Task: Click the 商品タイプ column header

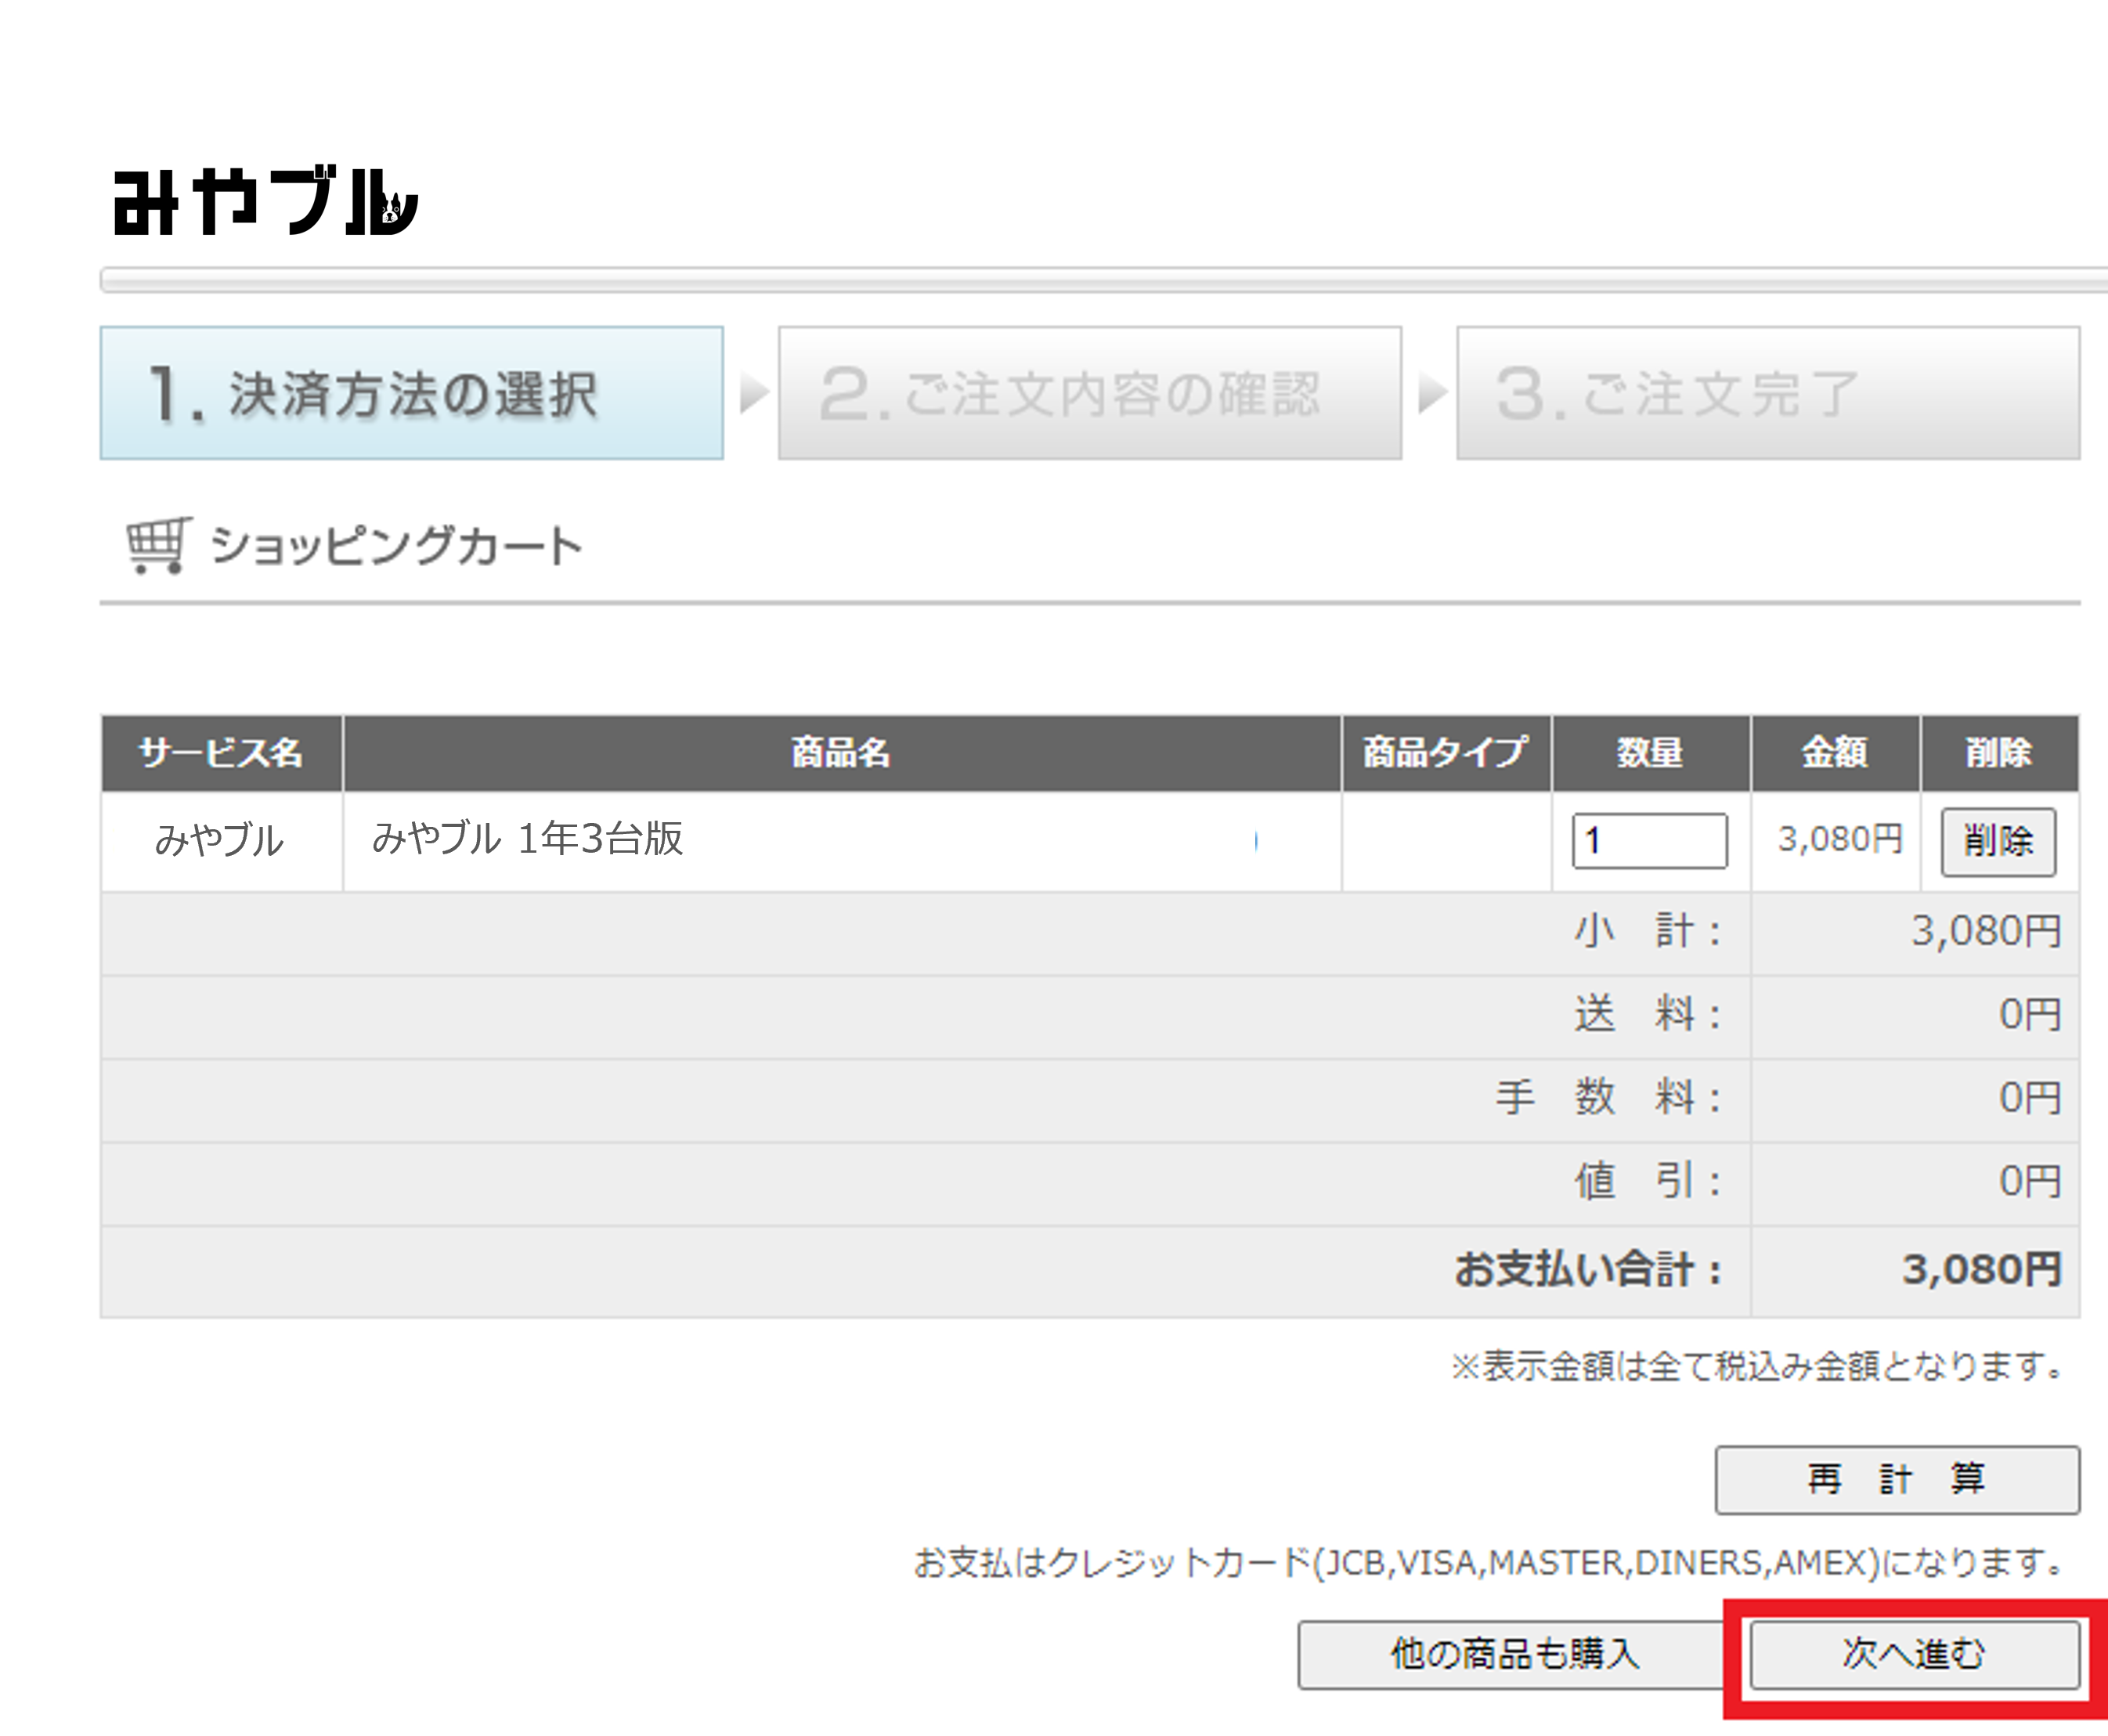Action: (x=1446, y=753)
